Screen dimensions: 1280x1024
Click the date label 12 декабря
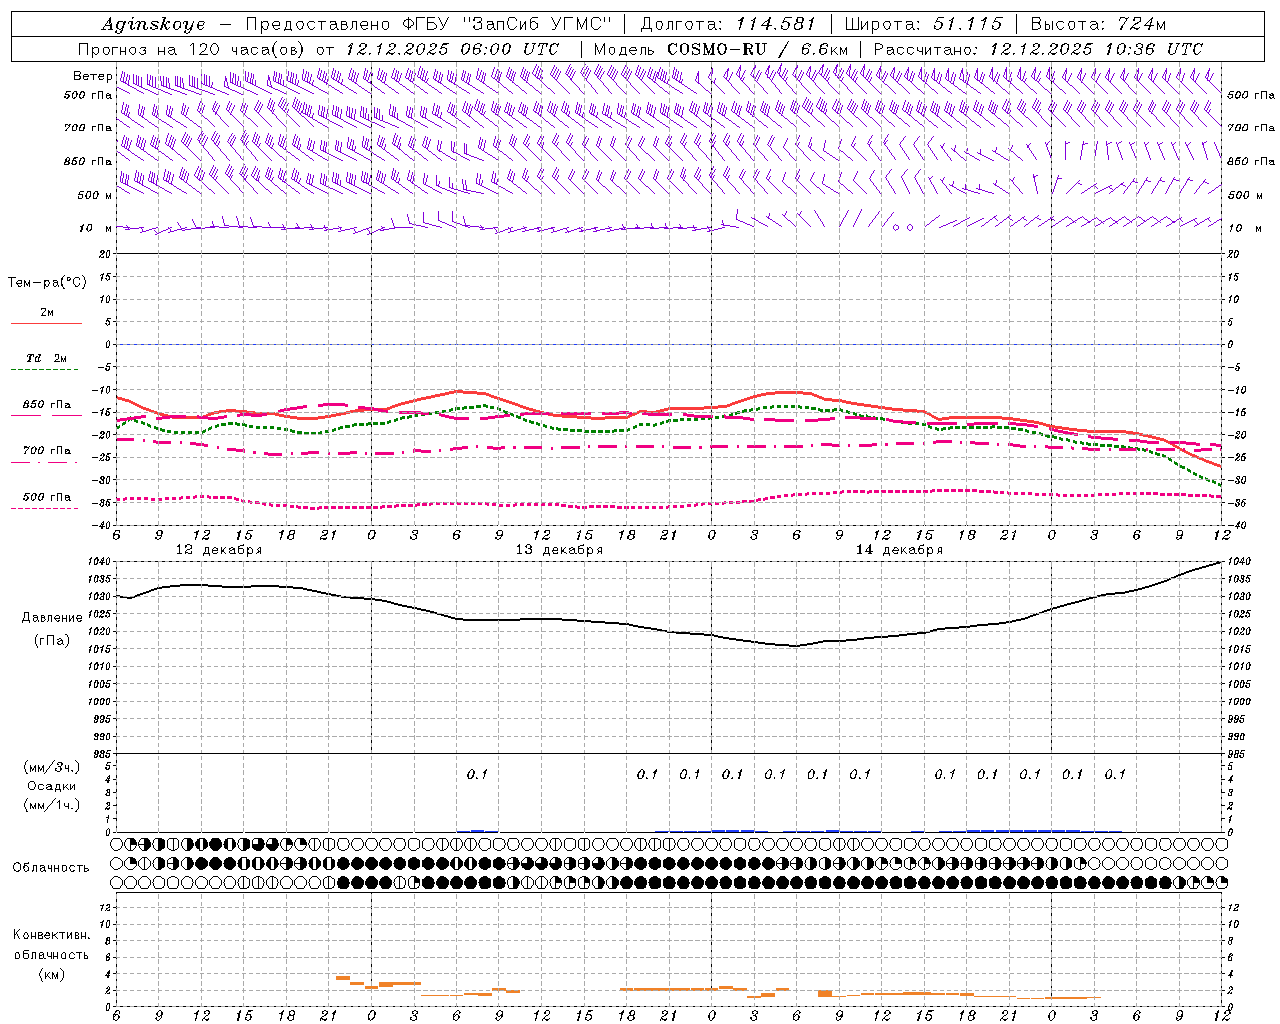(x=219, y=550)
